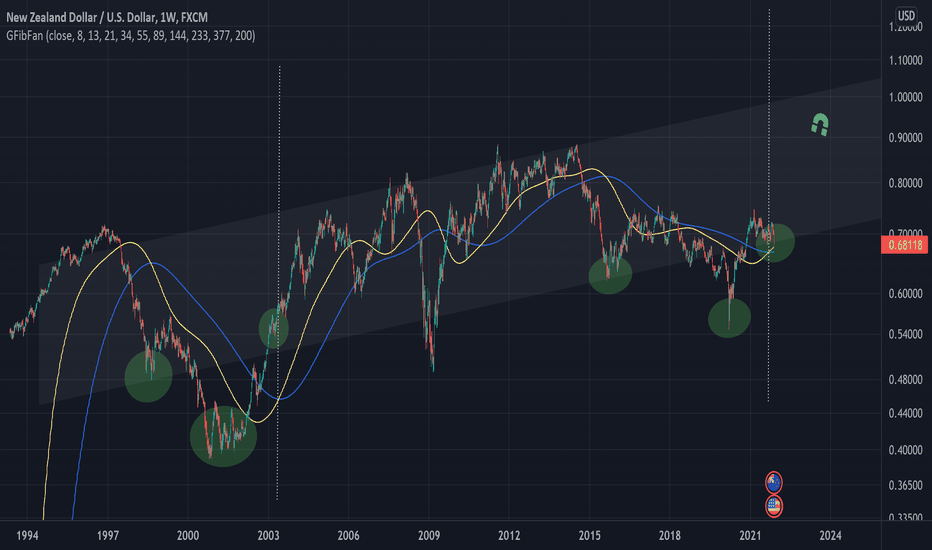Viewport: 932px width, 550px height.
Task: Click the 0.36500 price axis label
Action: pos(905,485)
